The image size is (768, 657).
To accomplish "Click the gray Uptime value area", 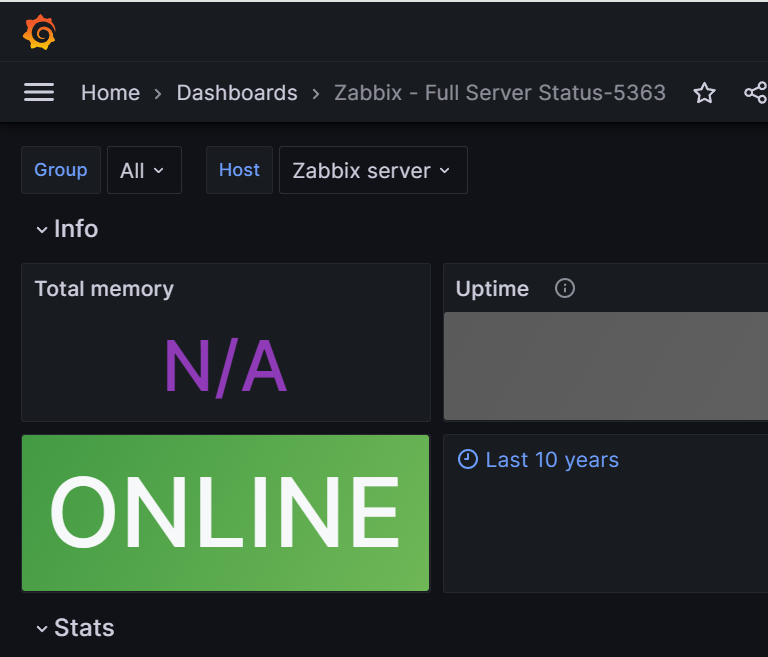I will [x=606, y=366].
